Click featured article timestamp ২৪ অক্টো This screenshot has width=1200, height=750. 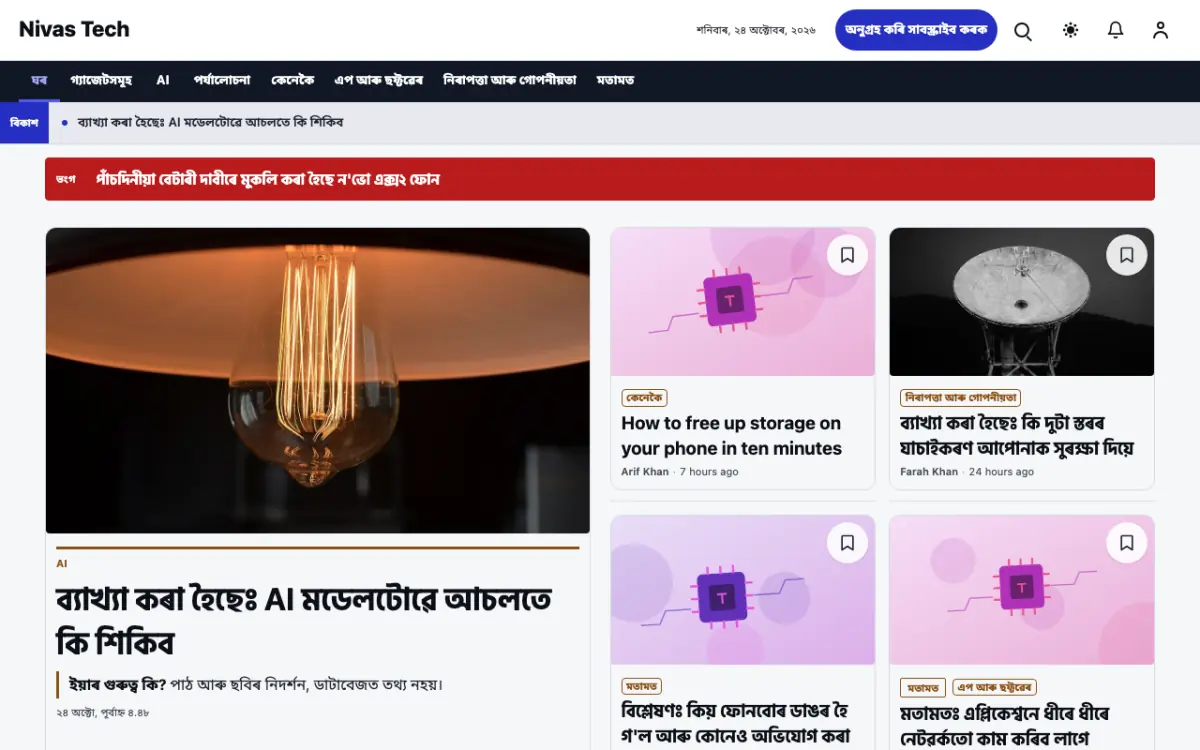[103, 713]
